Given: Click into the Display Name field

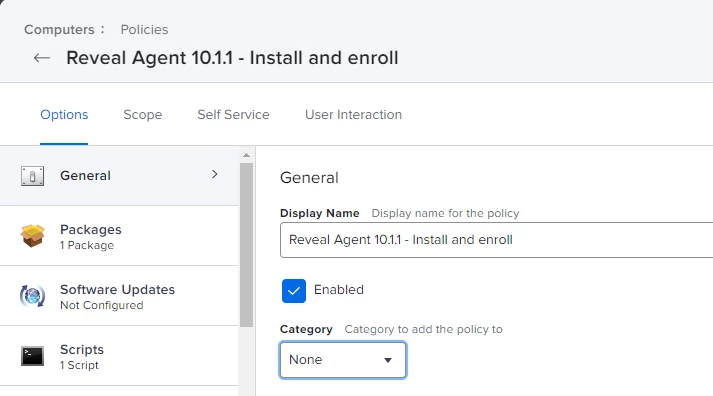Looking at the screenshot, I should click(497, 240).
